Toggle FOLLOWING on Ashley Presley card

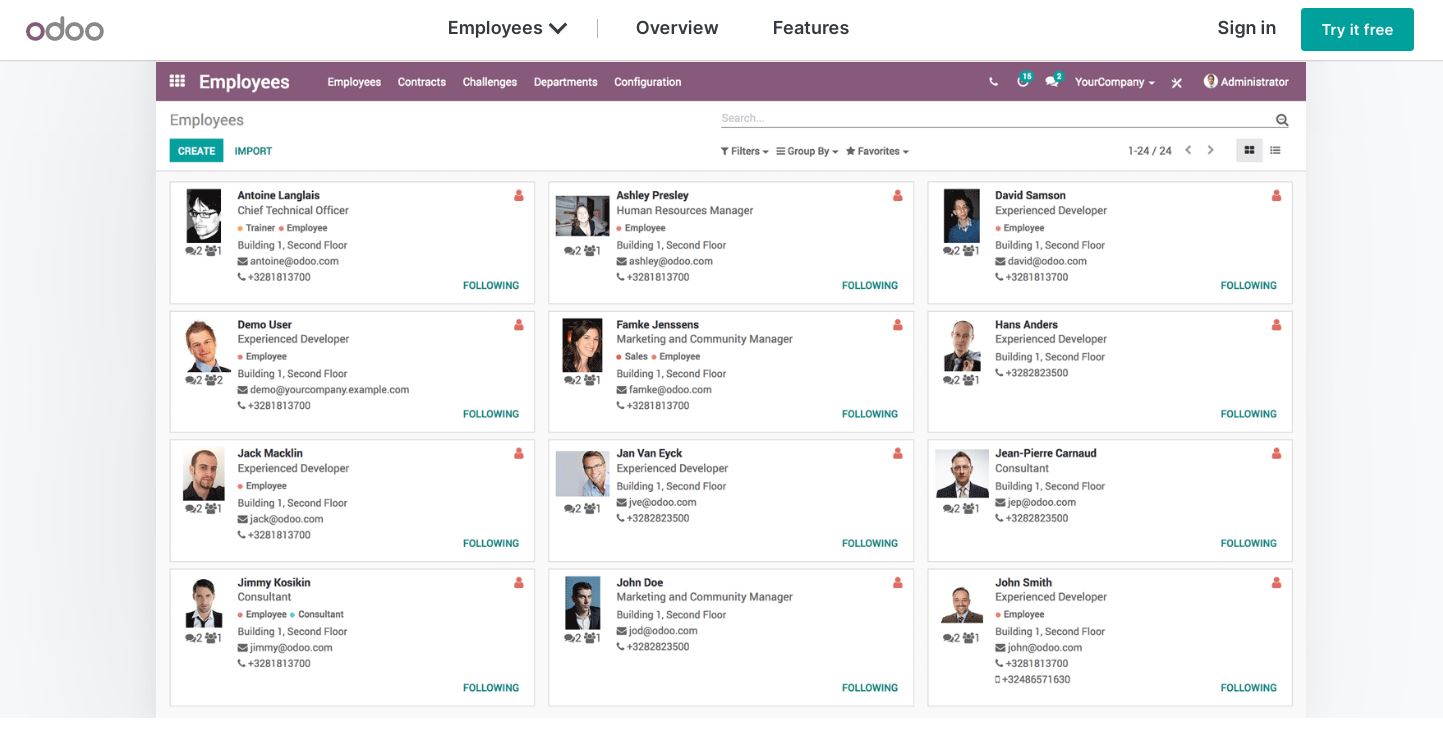click(870, 286)
